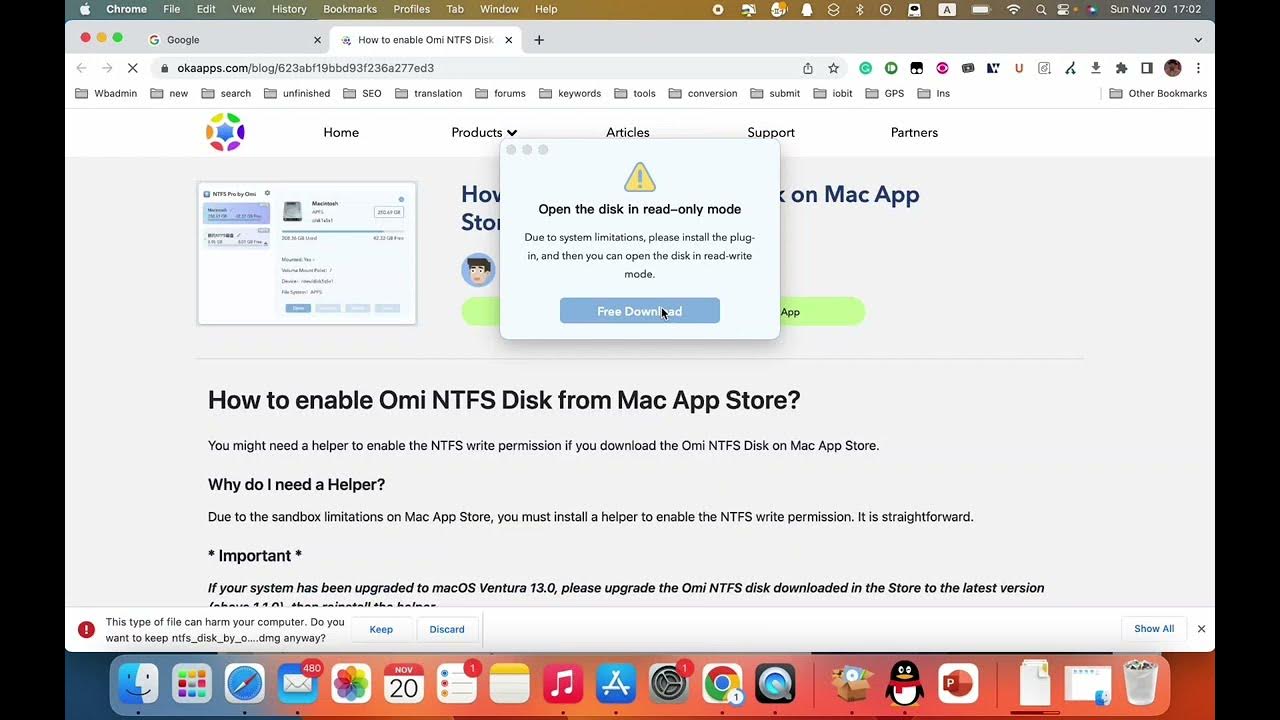Open the Bookmarks menu
This screenshot has width=1280, height=720.
(350, 9)
